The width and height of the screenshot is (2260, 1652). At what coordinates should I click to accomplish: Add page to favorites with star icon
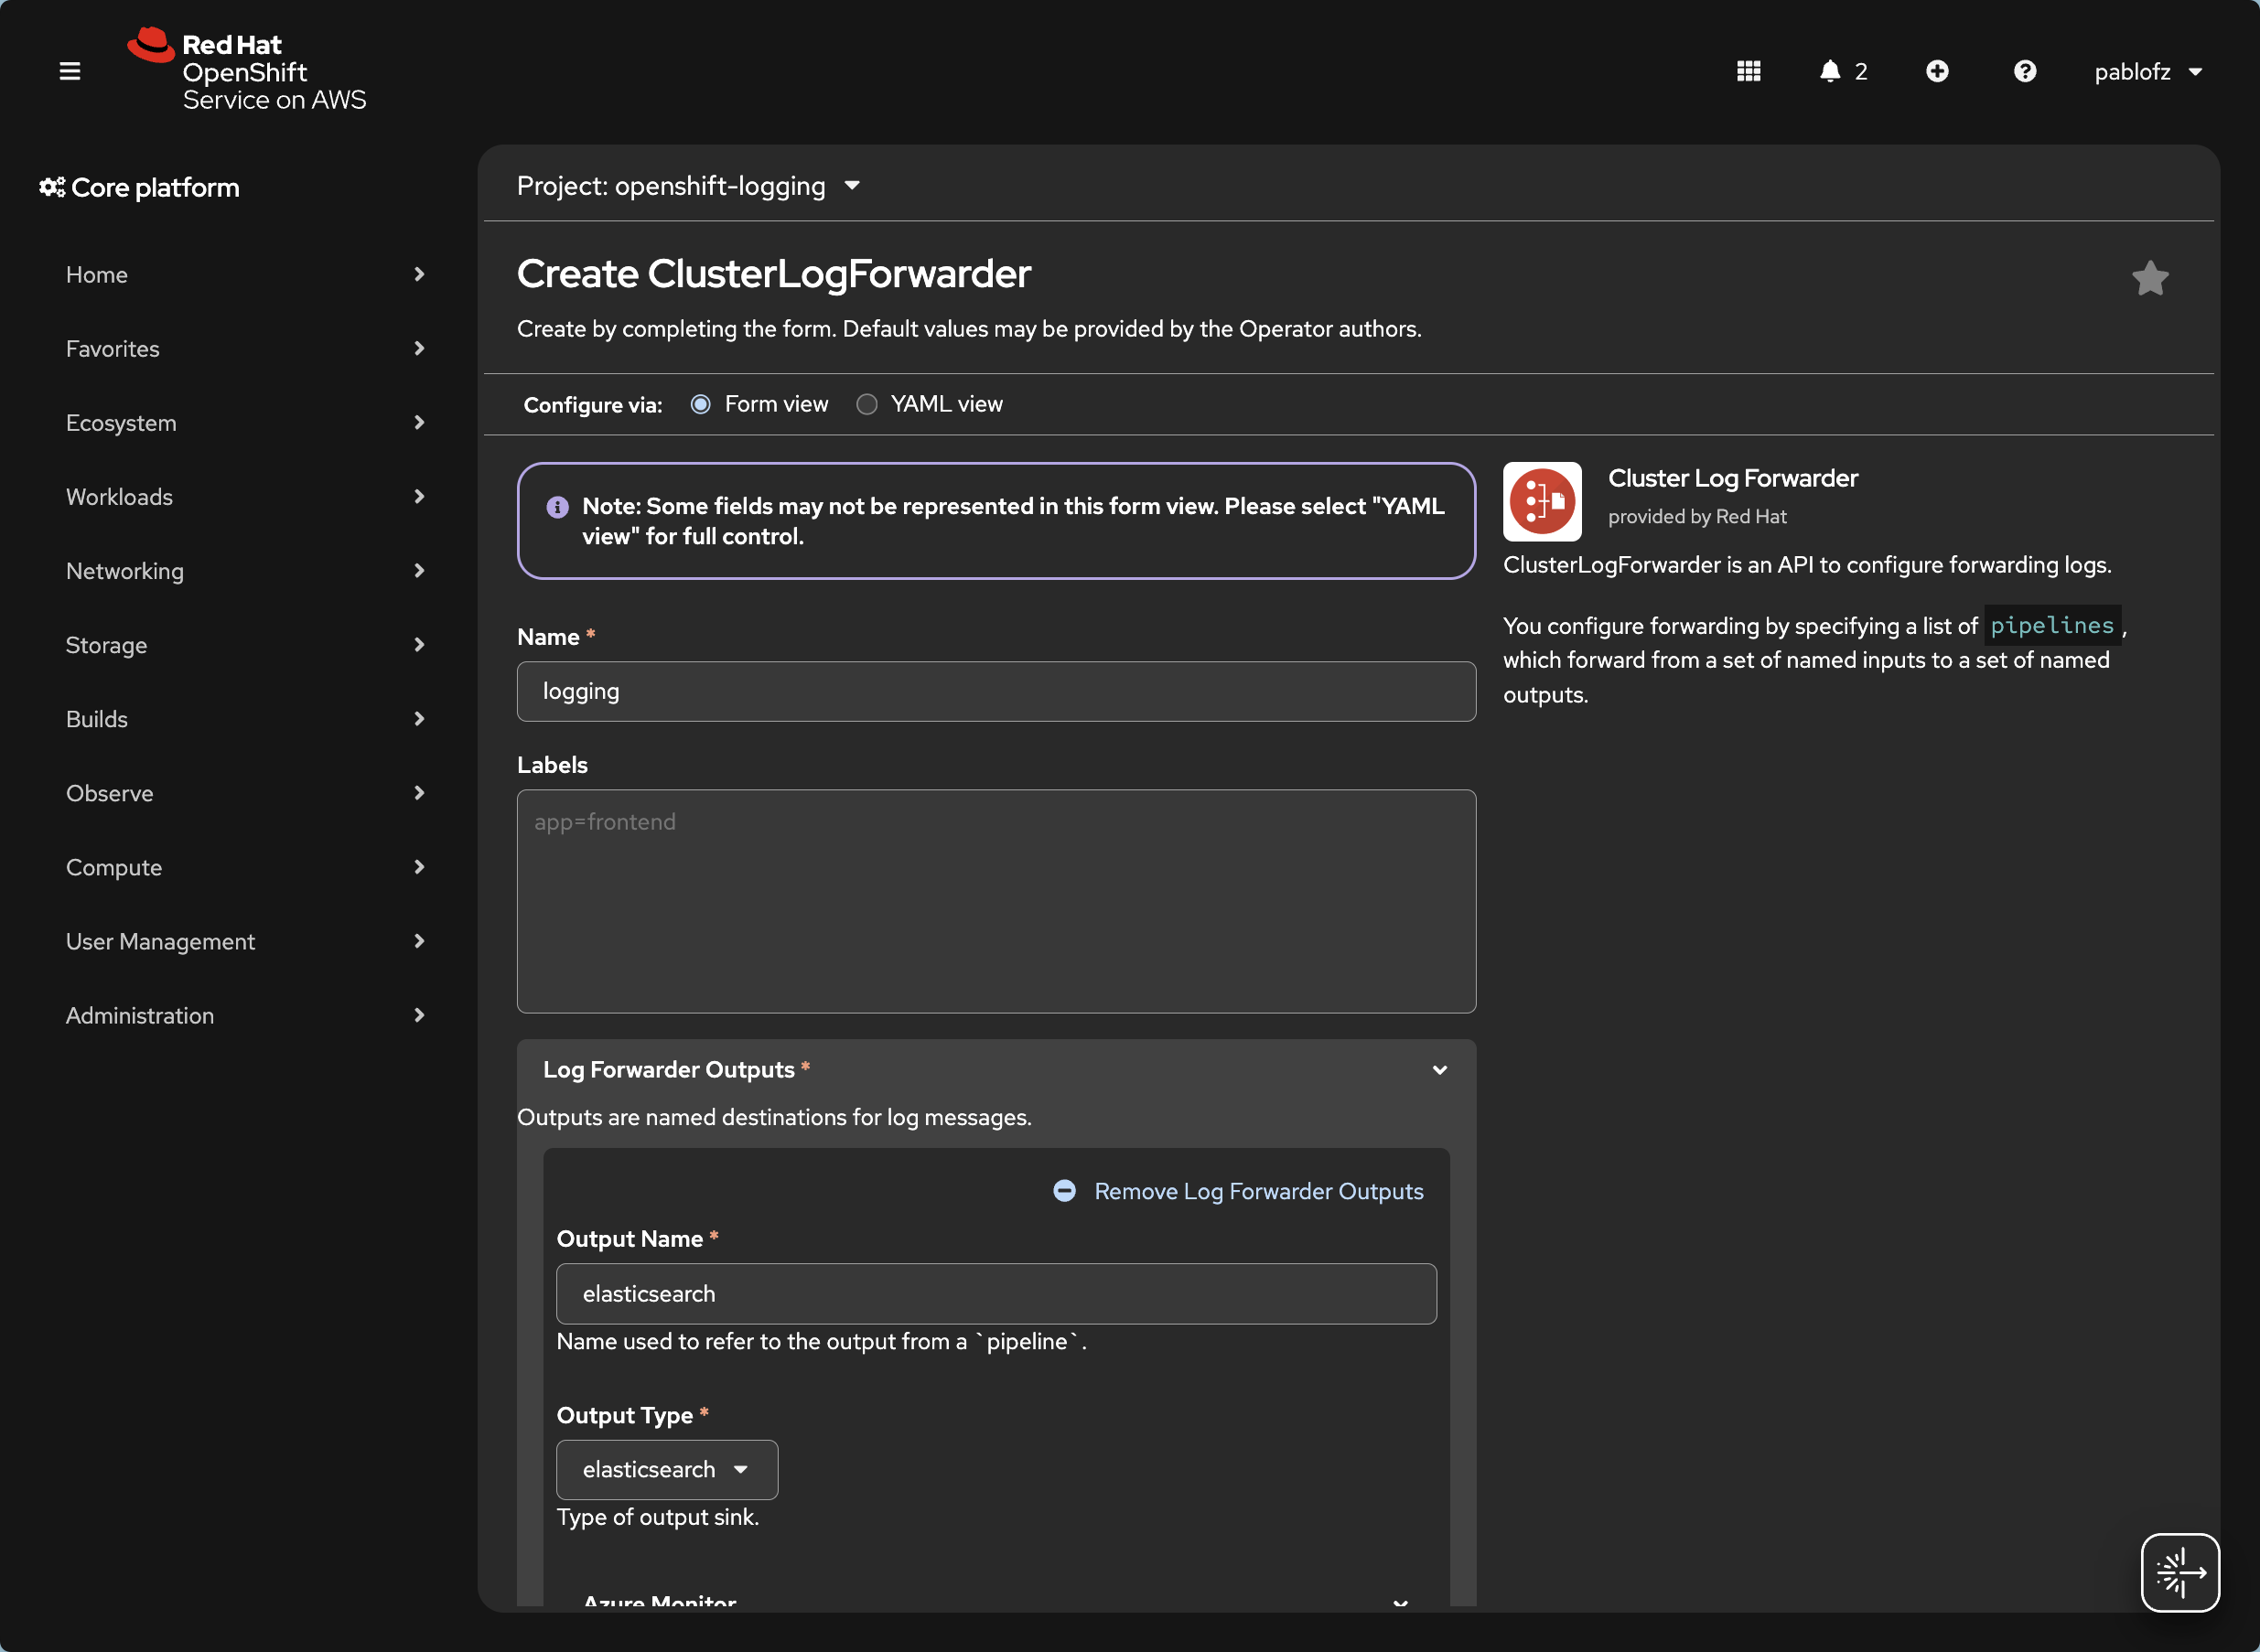pyautogui.click(x=2150, y=279)
